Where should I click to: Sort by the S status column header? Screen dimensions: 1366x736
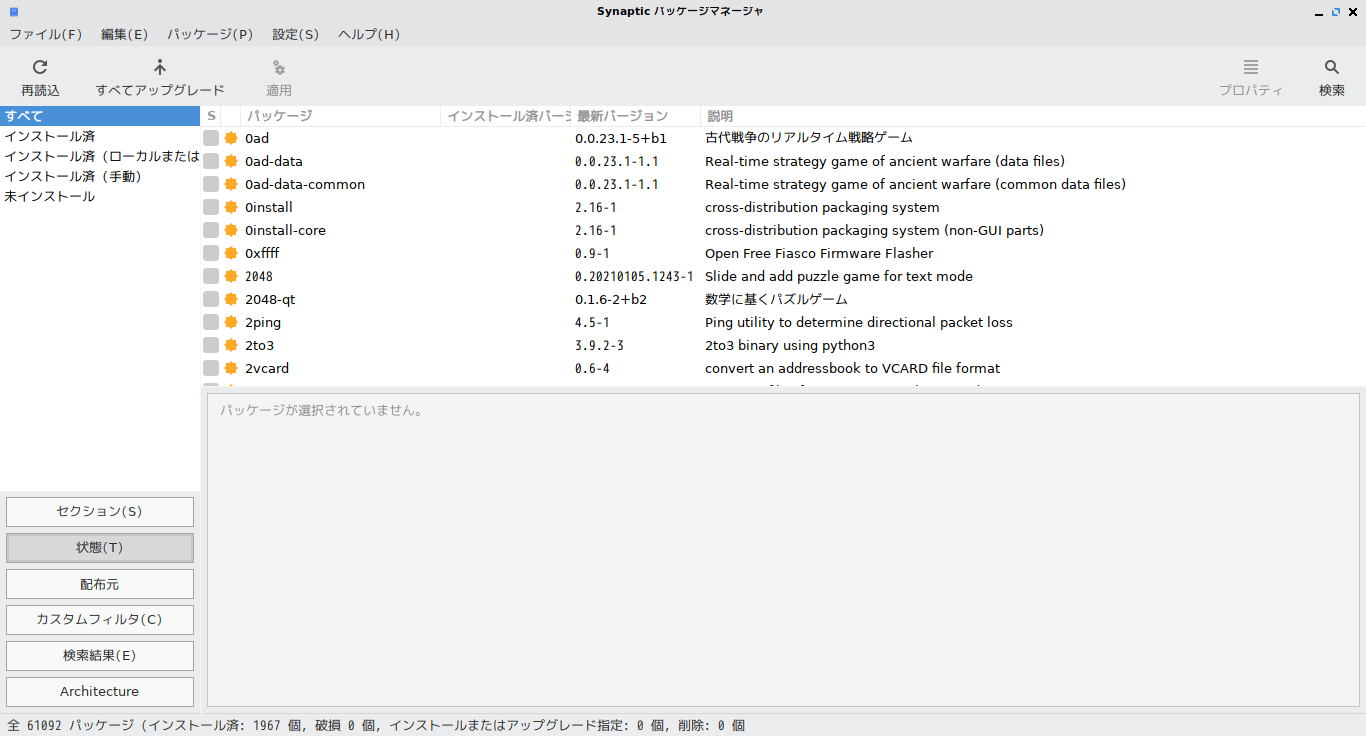[211, 116]
